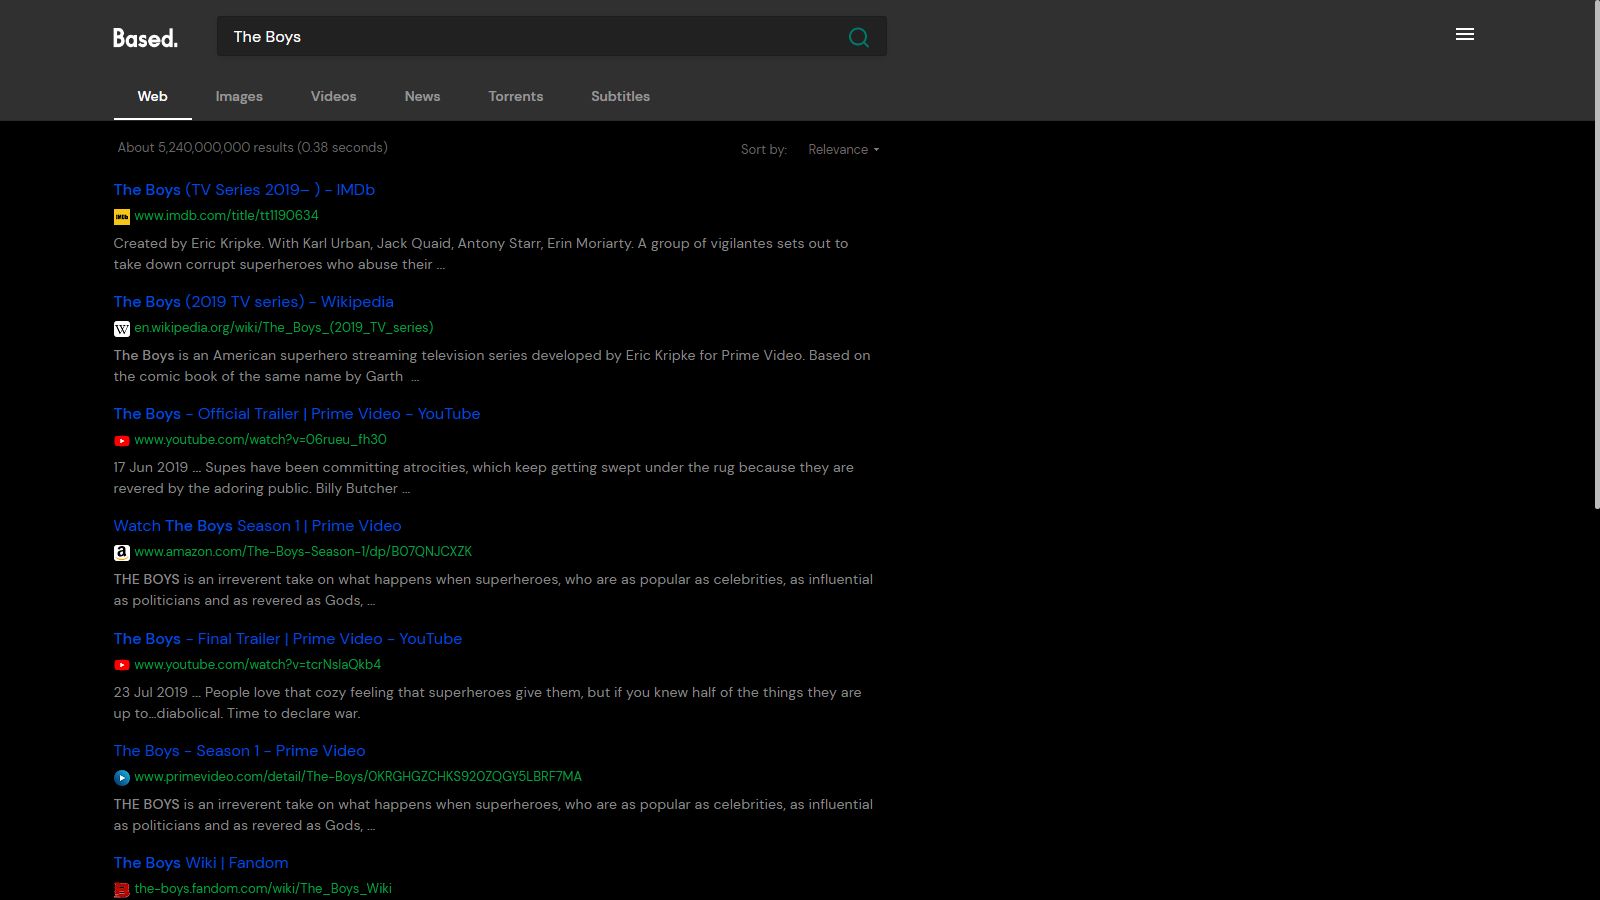Screen dimensions: 1600x900
Task: Switch to the Images tab
Action: (x=239, y=96)
